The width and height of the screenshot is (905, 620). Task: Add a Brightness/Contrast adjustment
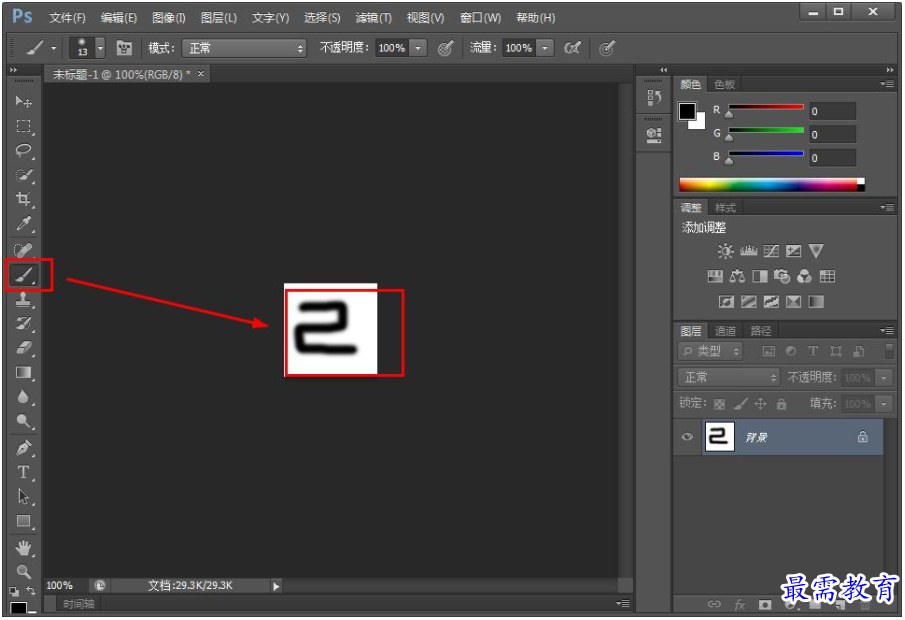[725, 251]
